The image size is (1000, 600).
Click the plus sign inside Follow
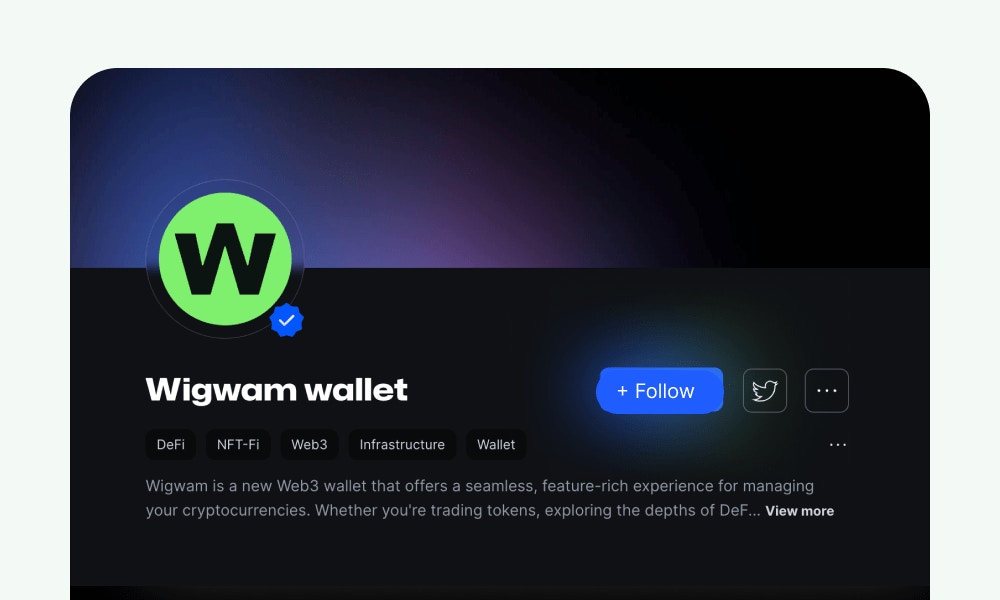622,391
